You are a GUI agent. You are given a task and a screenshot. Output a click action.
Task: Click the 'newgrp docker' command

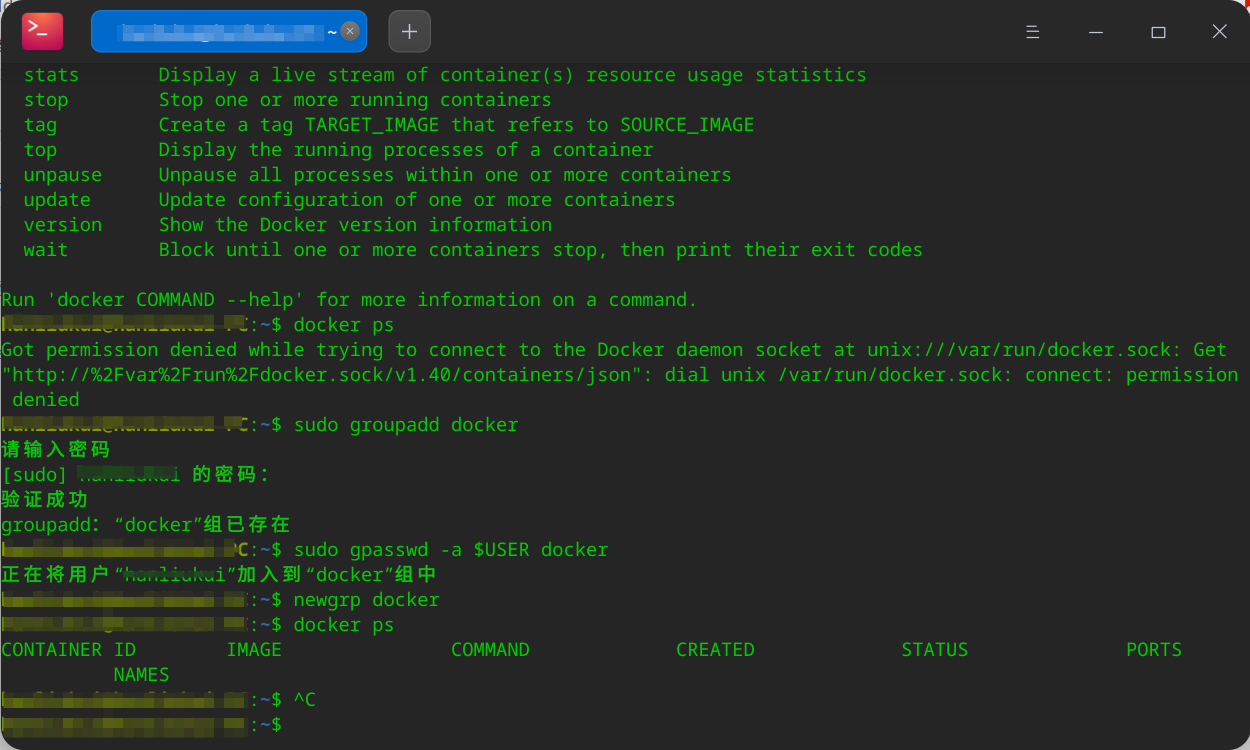(366, 600)
